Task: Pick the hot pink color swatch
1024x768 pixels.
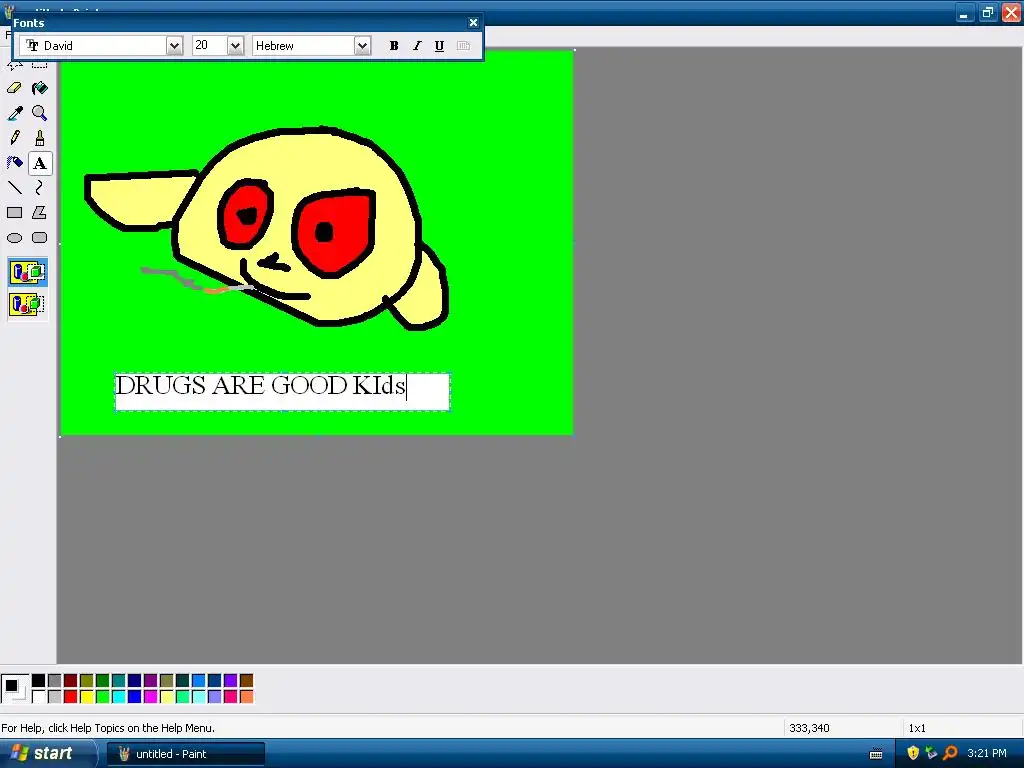Action: pyautogui.click(x=231, y=697)
